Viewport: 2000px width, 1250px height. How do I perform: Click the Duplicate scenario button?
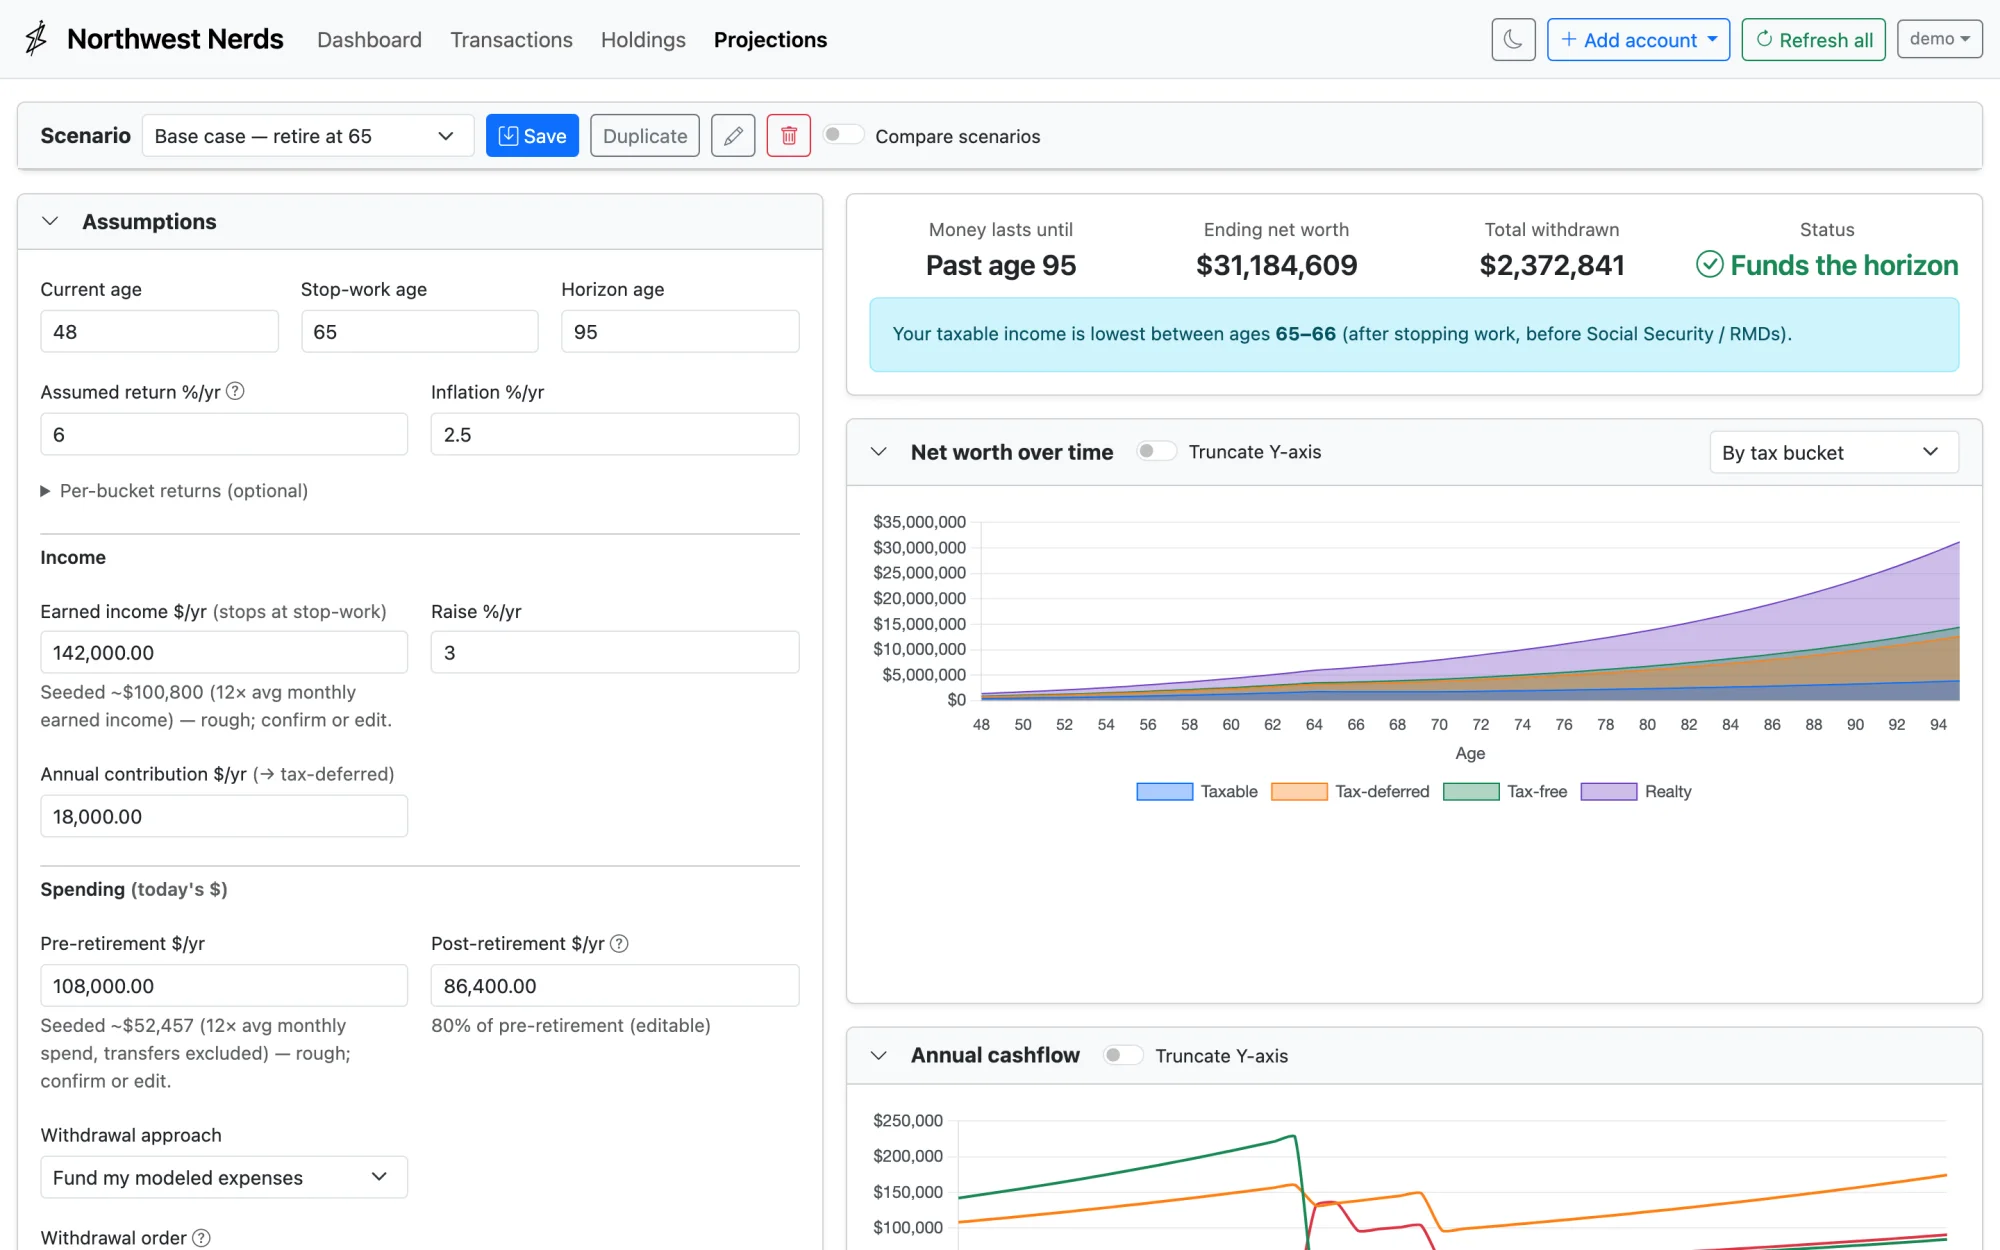[645, 136]
